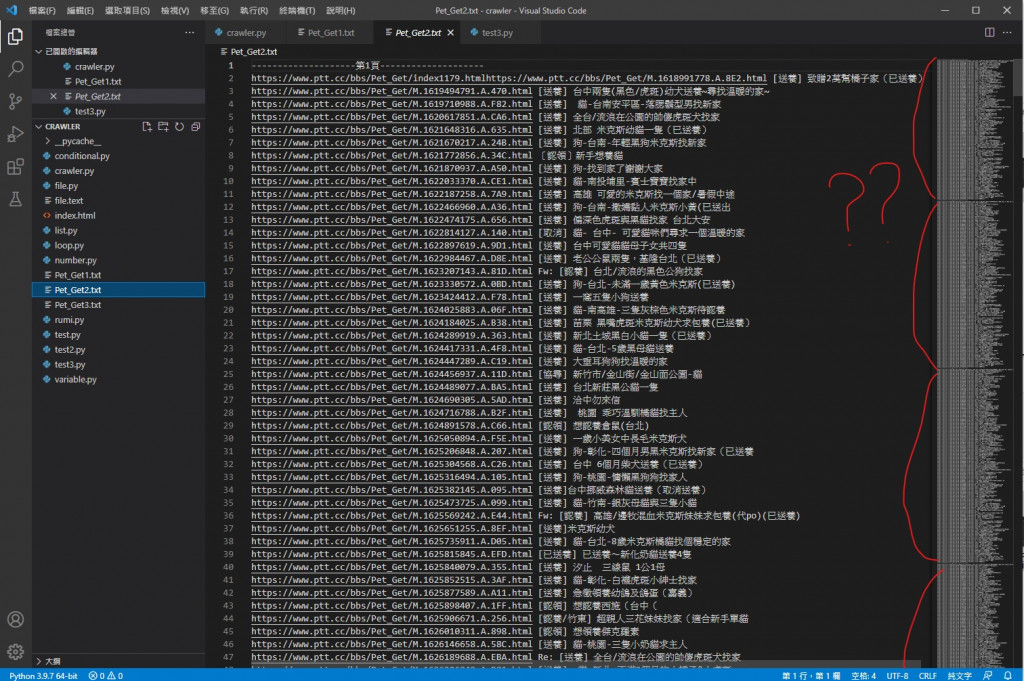Open Pet_Get3.txt in explorer
This screenshot has width=1024, height=681.
pos(78,305)
